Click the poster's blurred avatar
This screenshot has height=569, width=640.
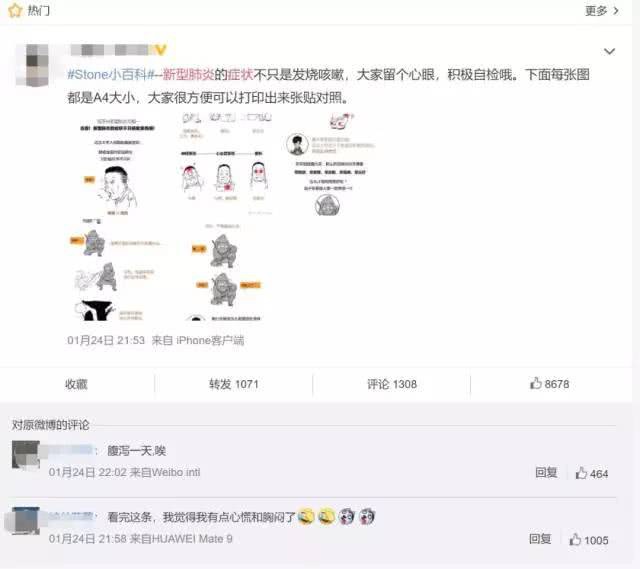32,65
